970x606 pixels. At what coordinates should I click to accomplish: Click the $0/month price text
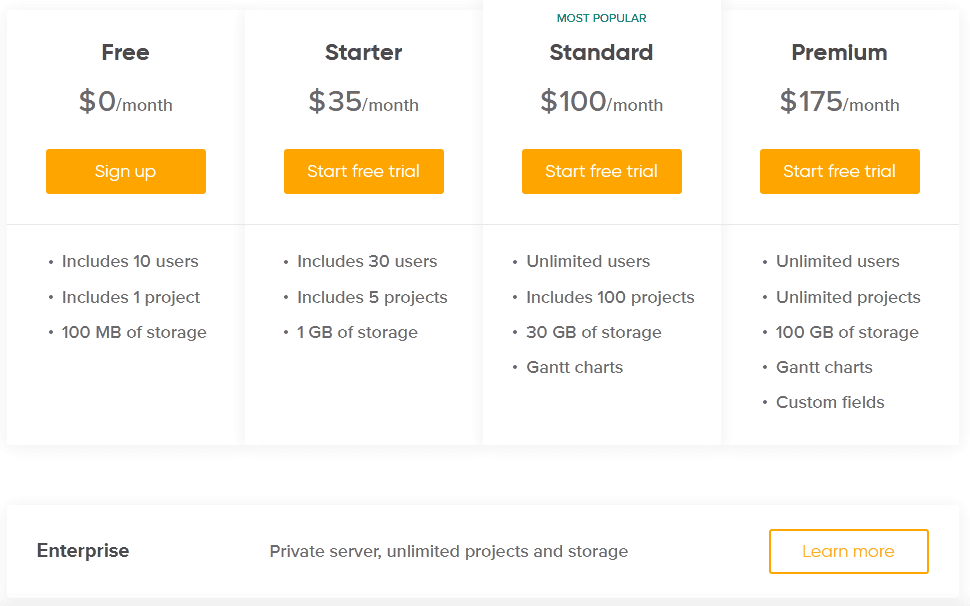125,101
